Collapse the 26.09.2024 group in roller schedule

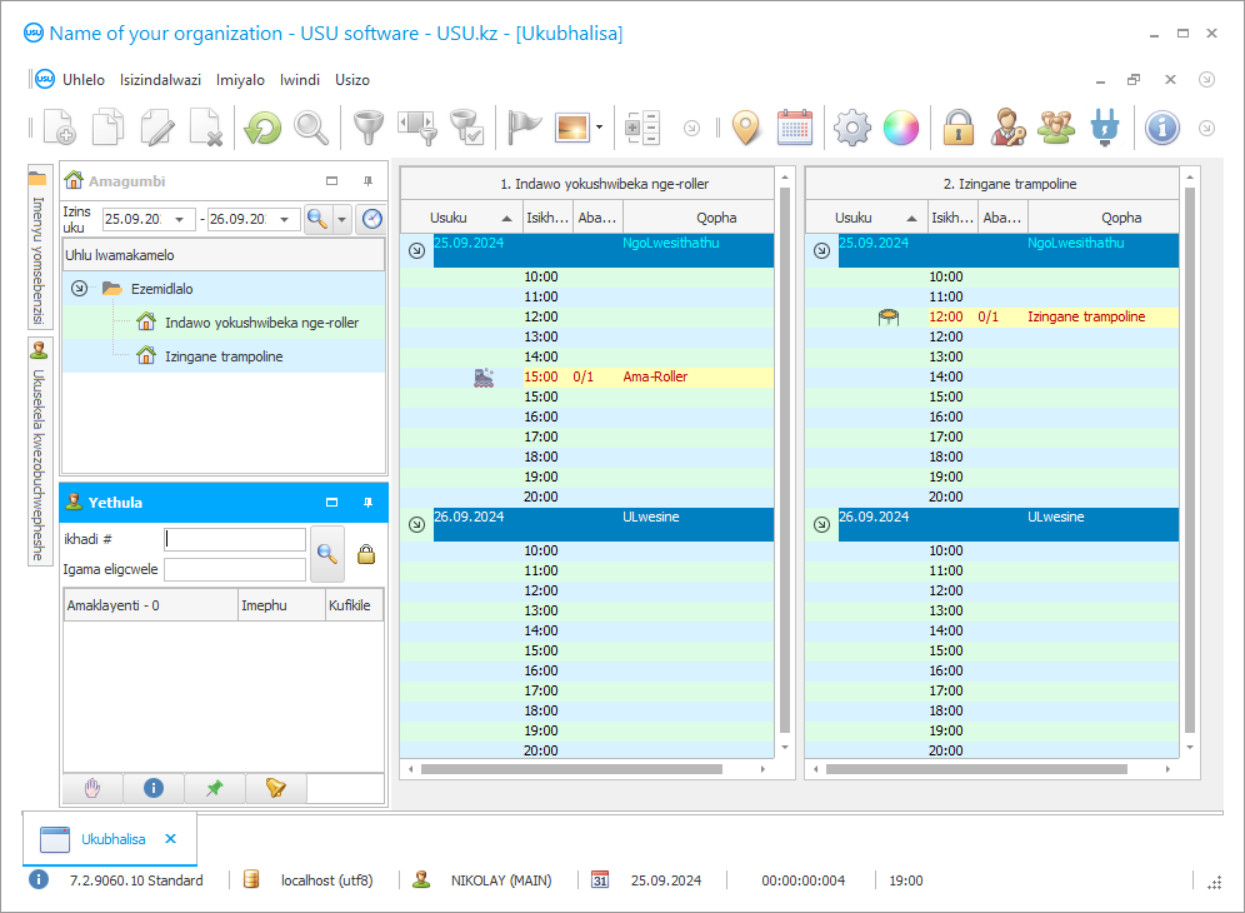click(417, 525)
